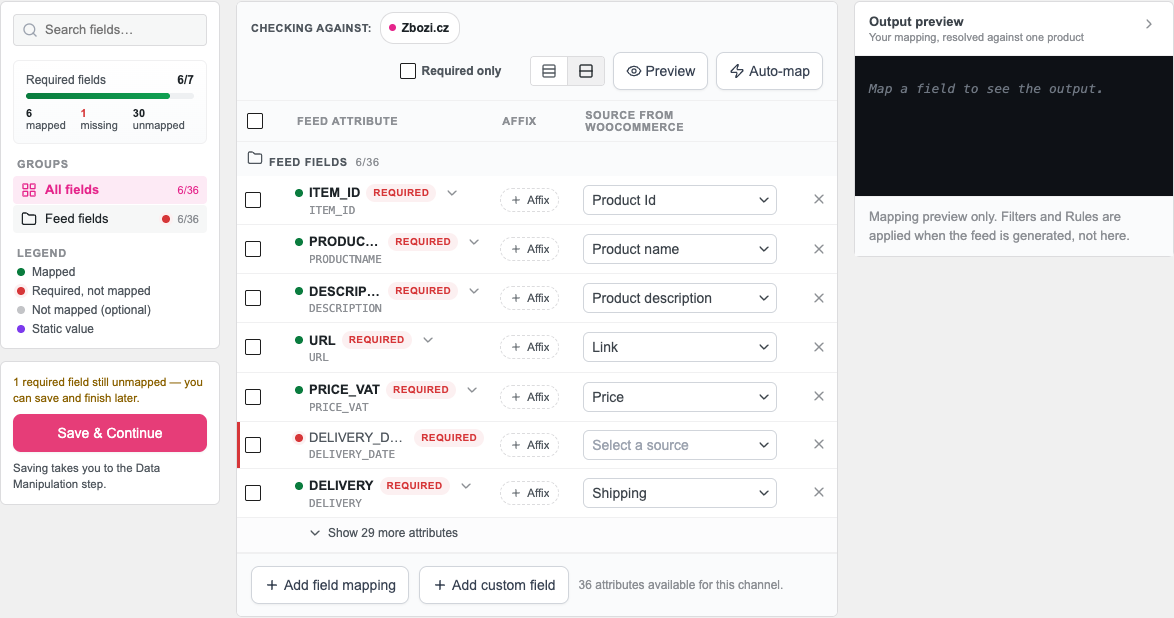Viewport: 1174px width, 618px height.
Task: Expand ITEM_ID details chevron
Action: pos(452,193)
